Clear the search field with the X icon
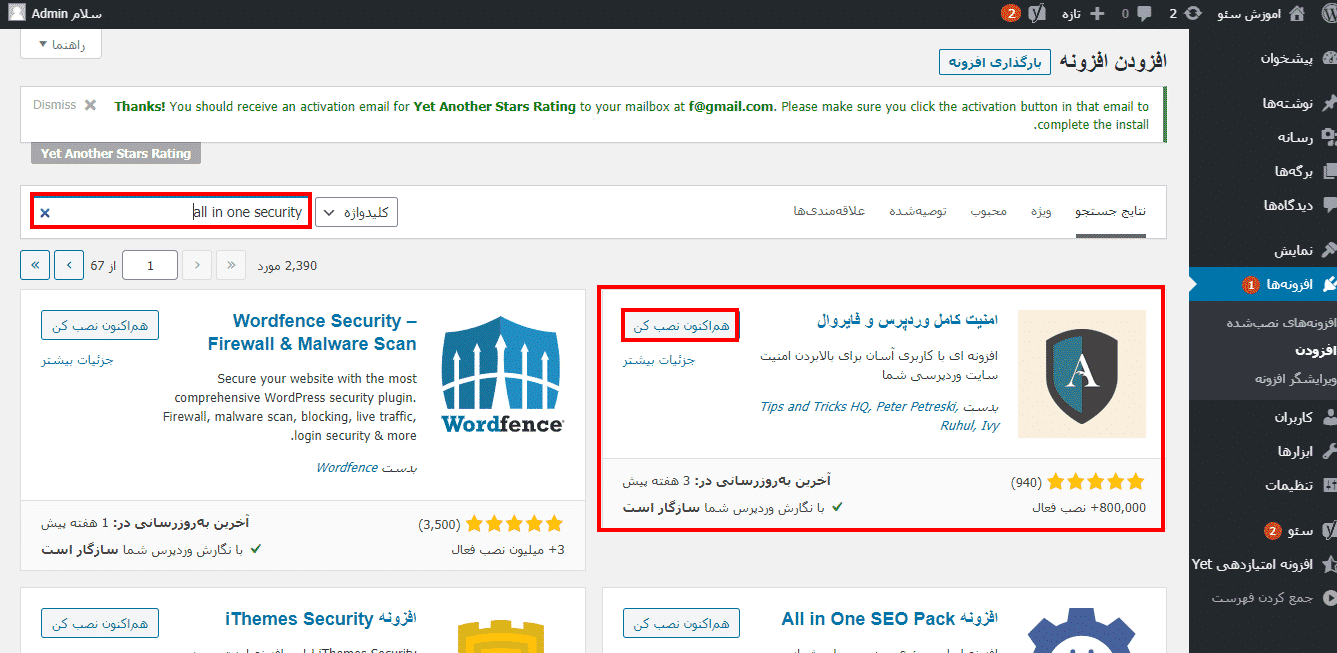Screen dimensions: 1337x653 pos(45,212)
